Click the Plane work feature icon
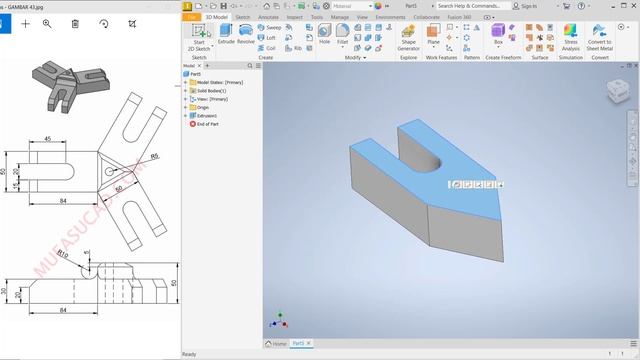Viewport: 640px width, 360px height. point(433,31)
